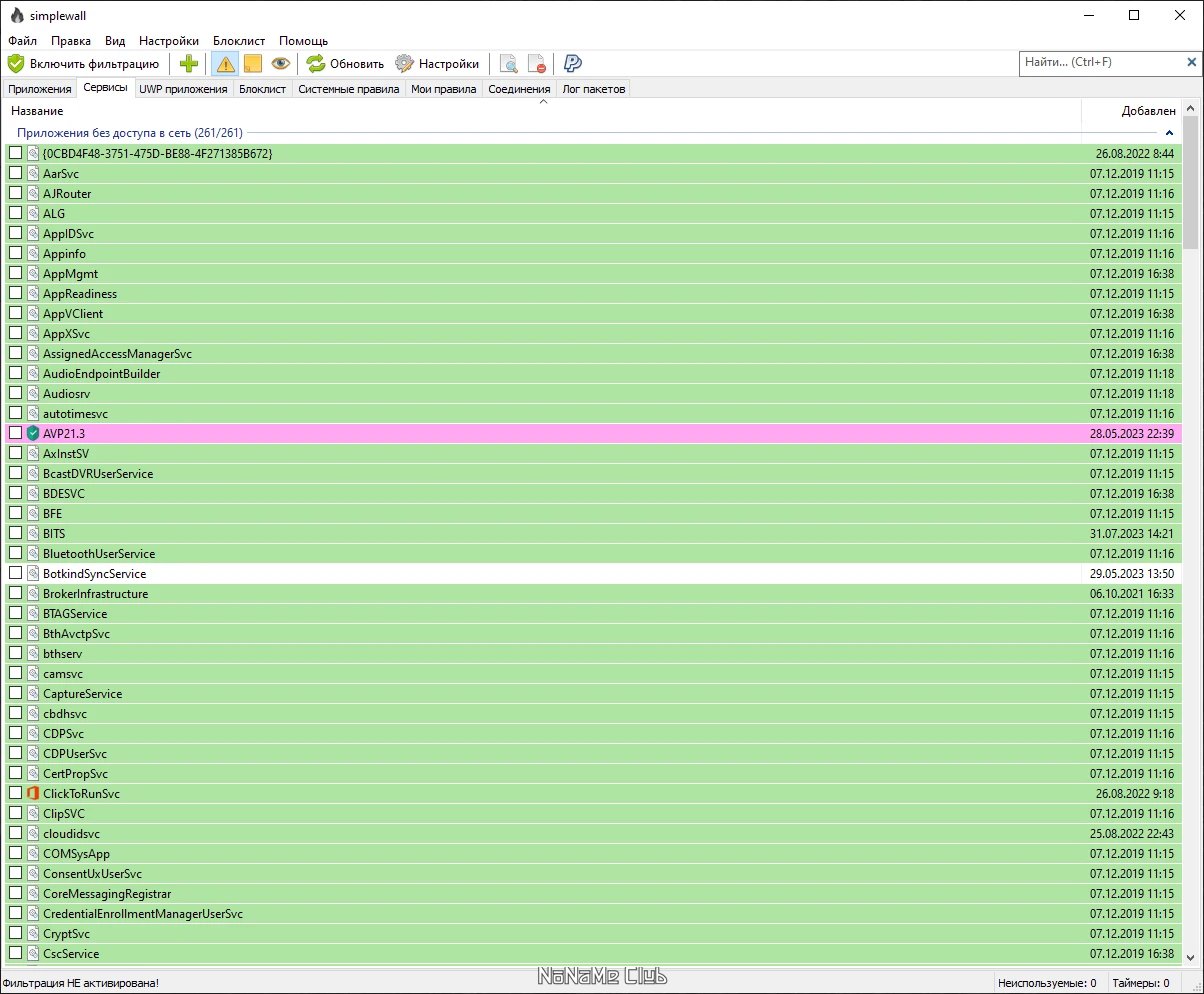Check the AppIDSvc checkbox
Screen dimensions: 1204x994
(15, 233)
